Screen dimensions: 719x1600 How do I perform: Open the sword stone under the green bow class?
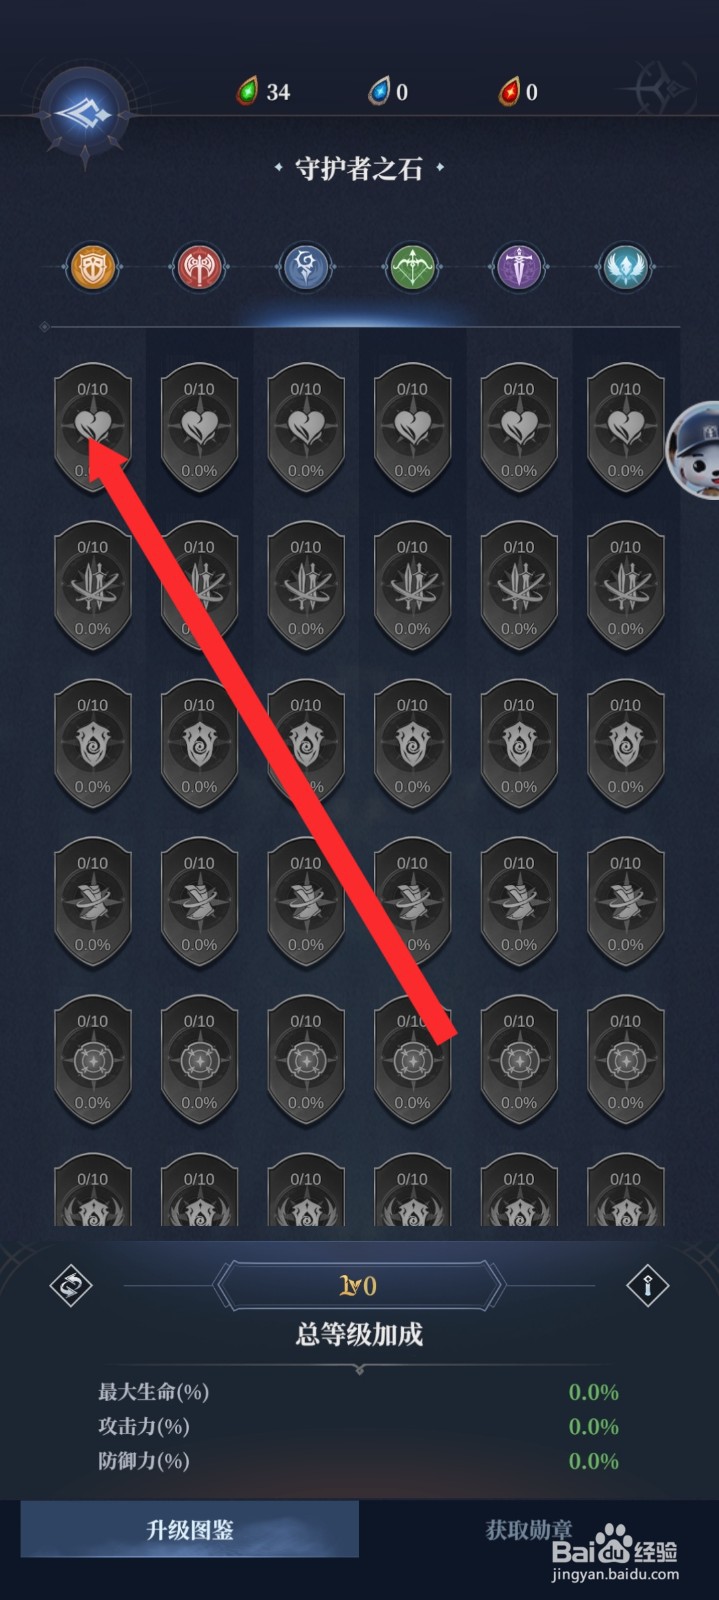(412, 586)
